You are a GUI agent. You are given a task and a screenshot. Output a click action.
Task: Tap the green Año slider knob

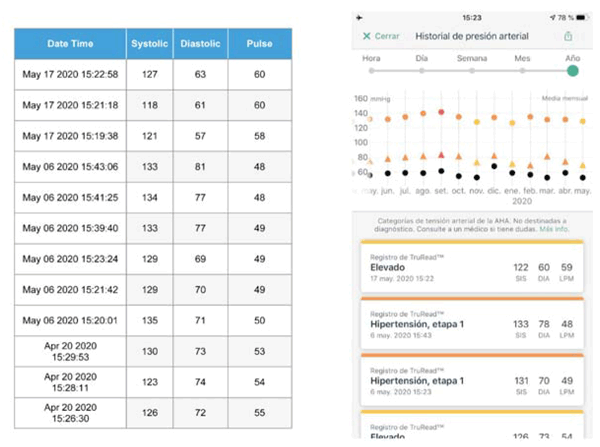point(572,71)
